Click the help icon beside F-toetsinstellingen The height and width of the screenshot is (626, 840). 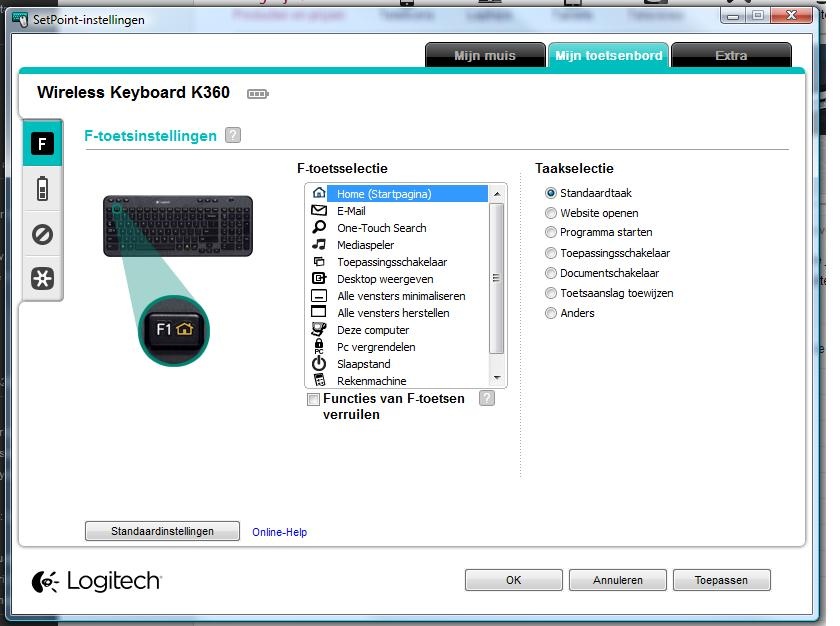pyautogui.click(x=233, y=135)
